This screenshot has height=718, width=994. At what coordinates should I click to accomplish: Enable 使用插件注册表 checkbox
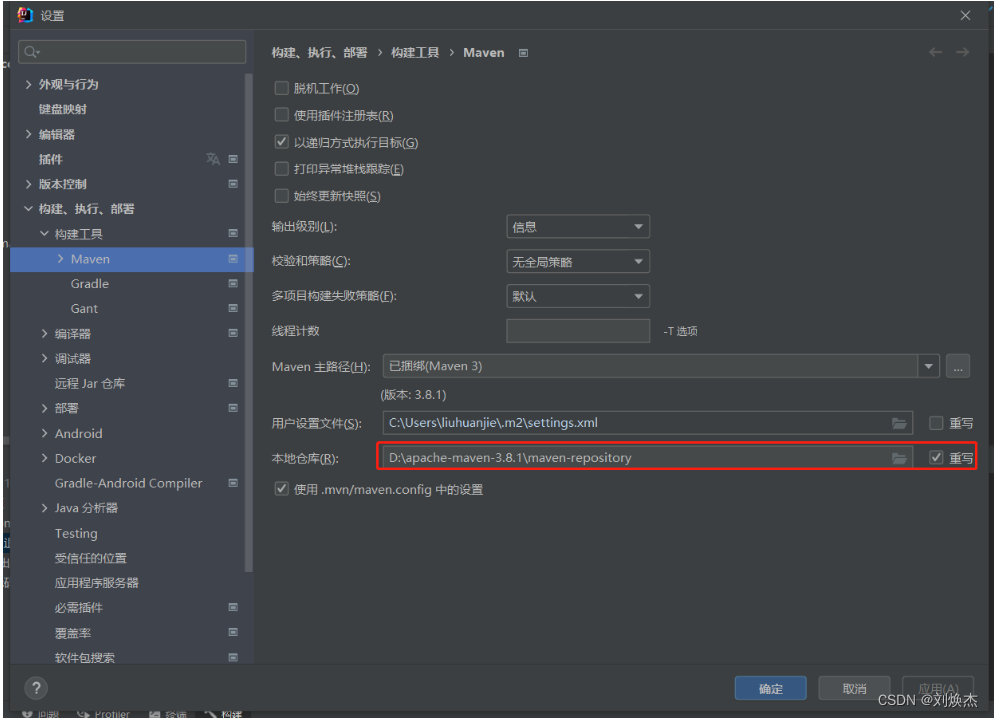pyautogui.click(x=281, y=115)
